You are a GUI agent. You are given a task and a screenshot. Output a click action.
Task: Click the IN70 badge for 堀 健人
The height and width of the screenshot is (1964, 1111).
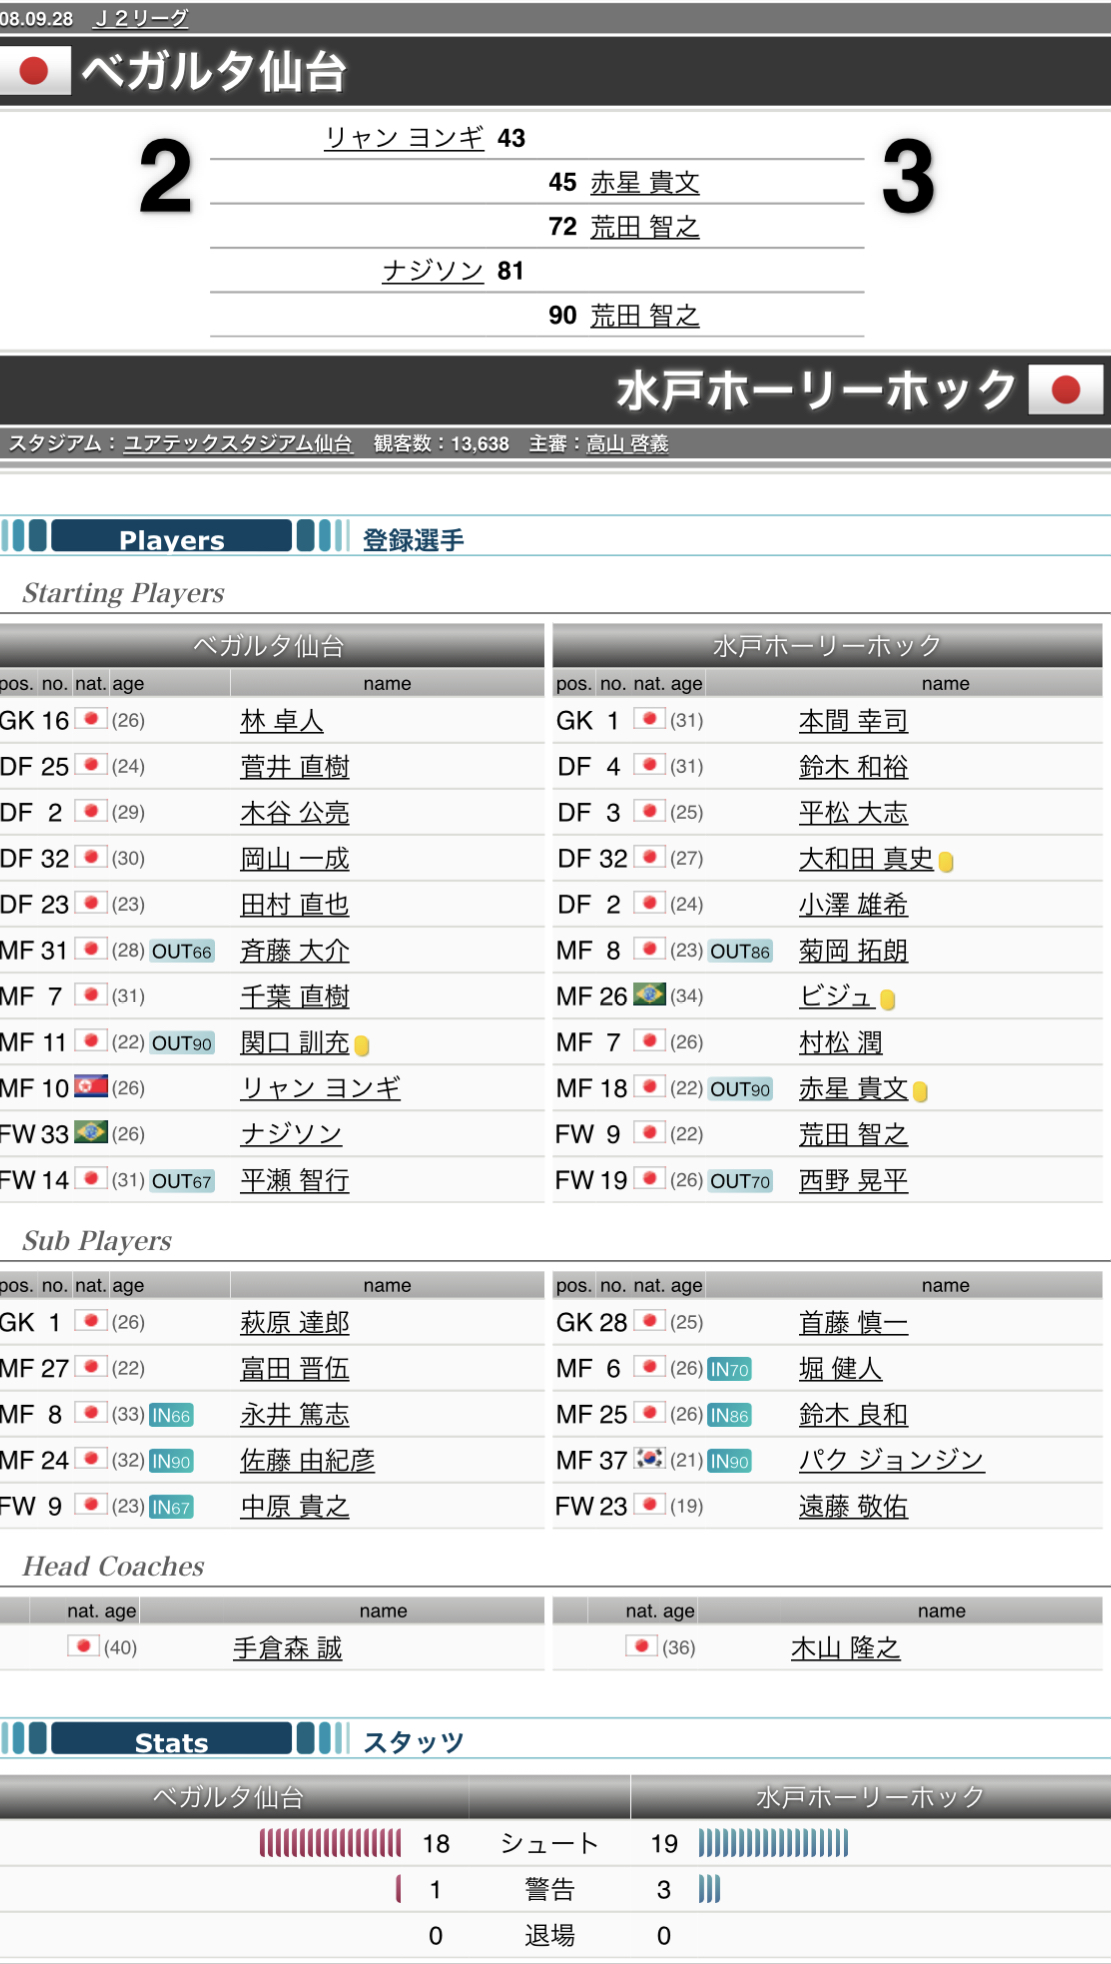[729, 1369]
